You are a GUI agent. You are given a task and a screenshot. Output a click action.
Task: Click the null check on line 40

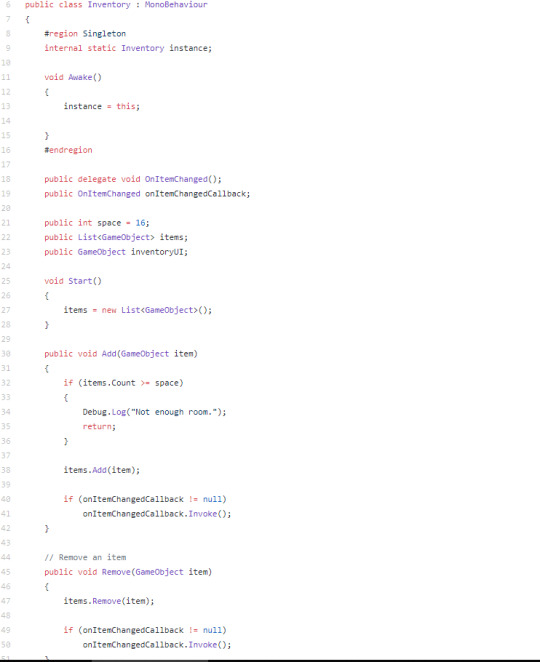click(x=145, y=499)
